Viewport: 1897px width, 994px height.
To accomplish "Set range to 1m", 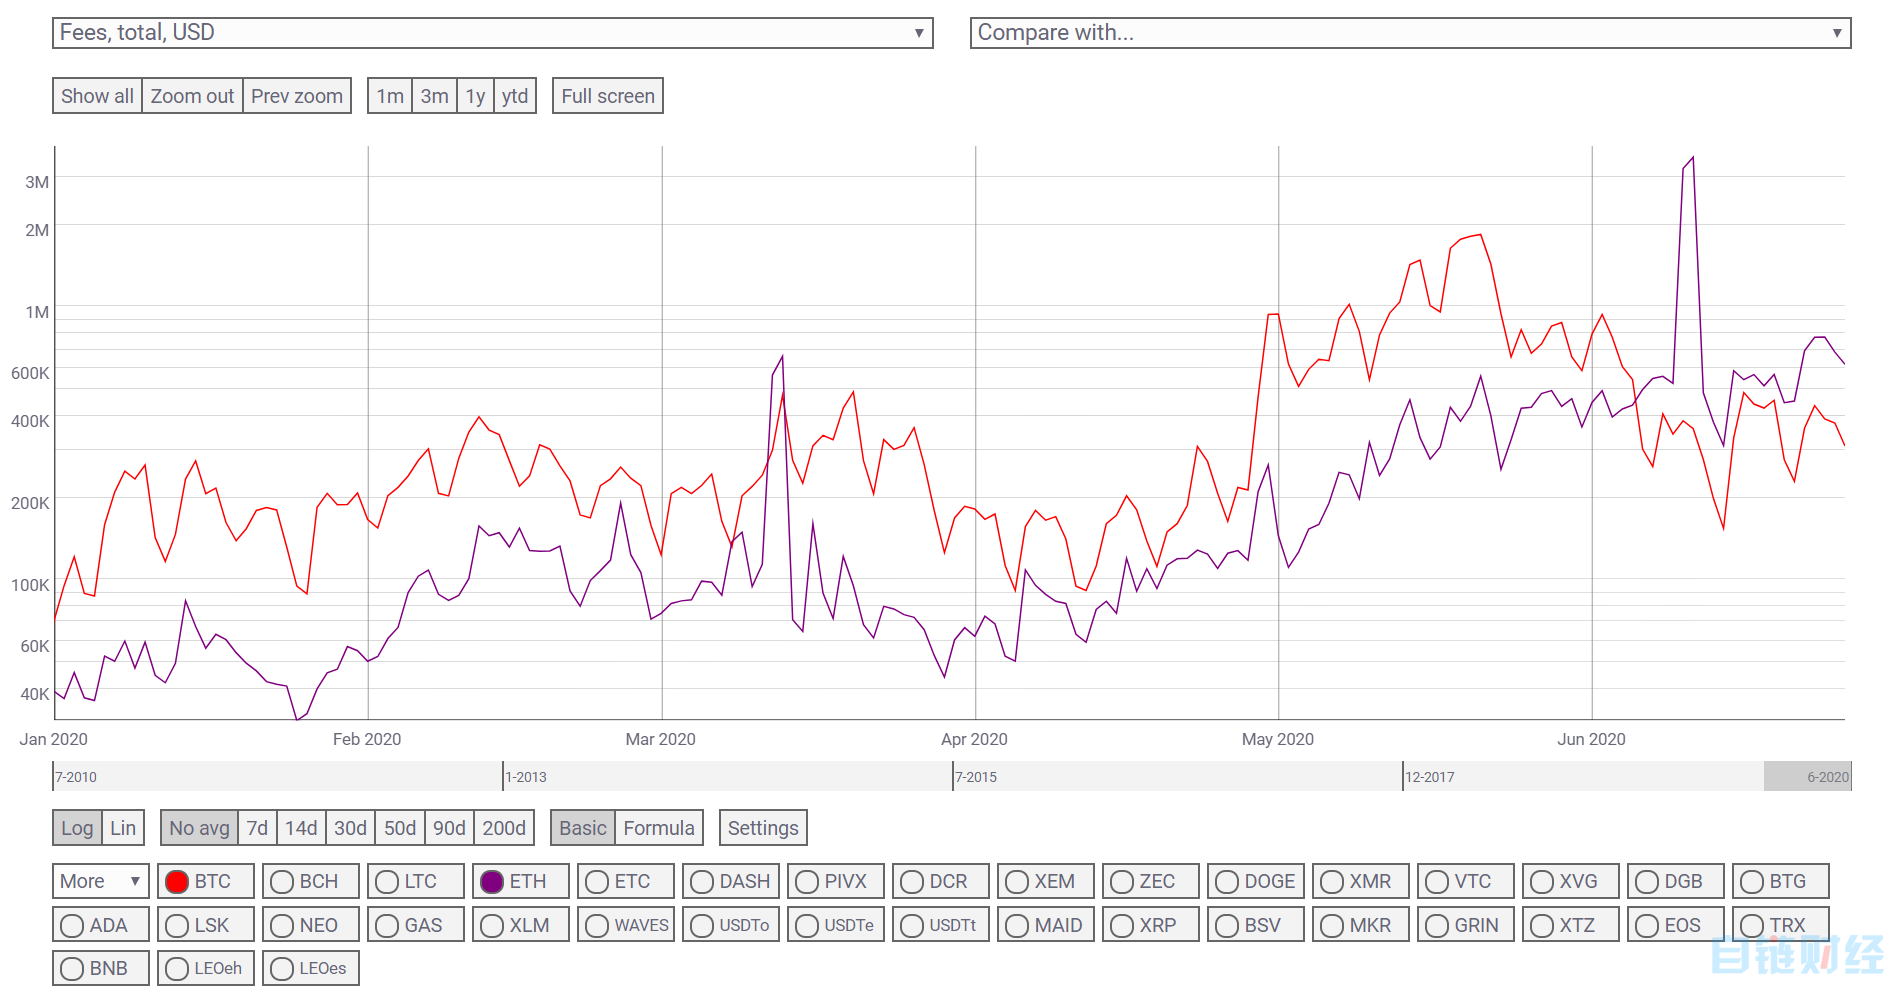I will click(390, 96).
